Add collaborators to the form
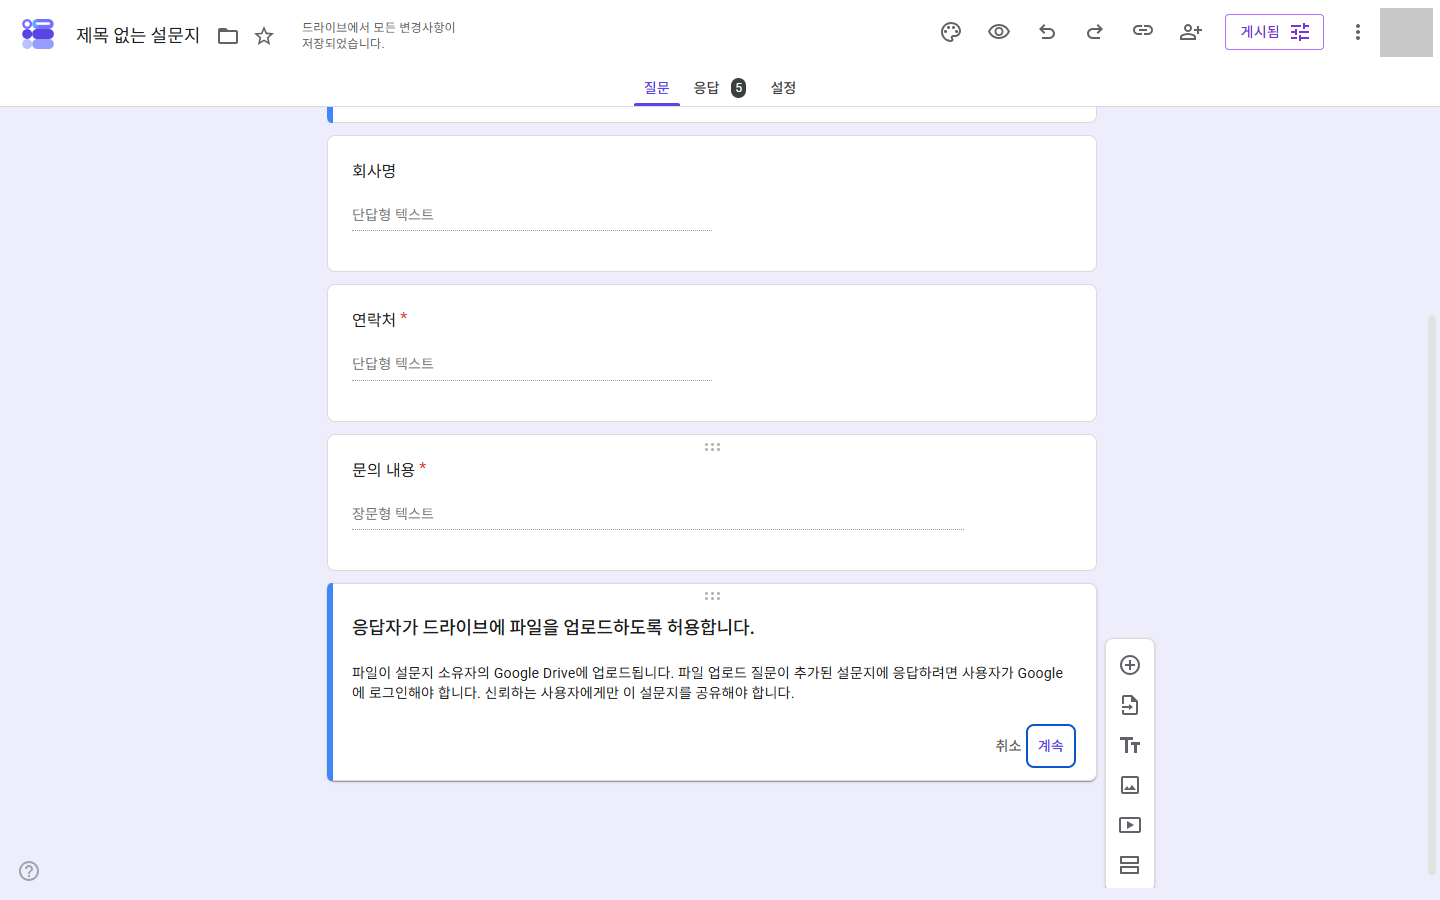Viewport: 1440px width, 900px height. pyautogui.click(x=1191, y=32)
